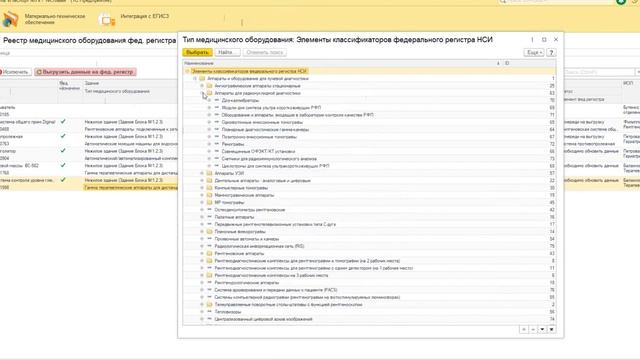
Task: Focus the registry search field at right
Action: tap(599, 72)
